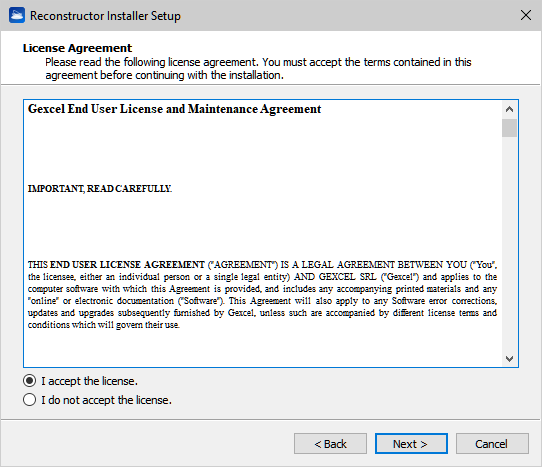Click the paragraph starting "THIS END USER LICENSE AGREEMENT"
The image size is (542, 467).
click(262, 295)
